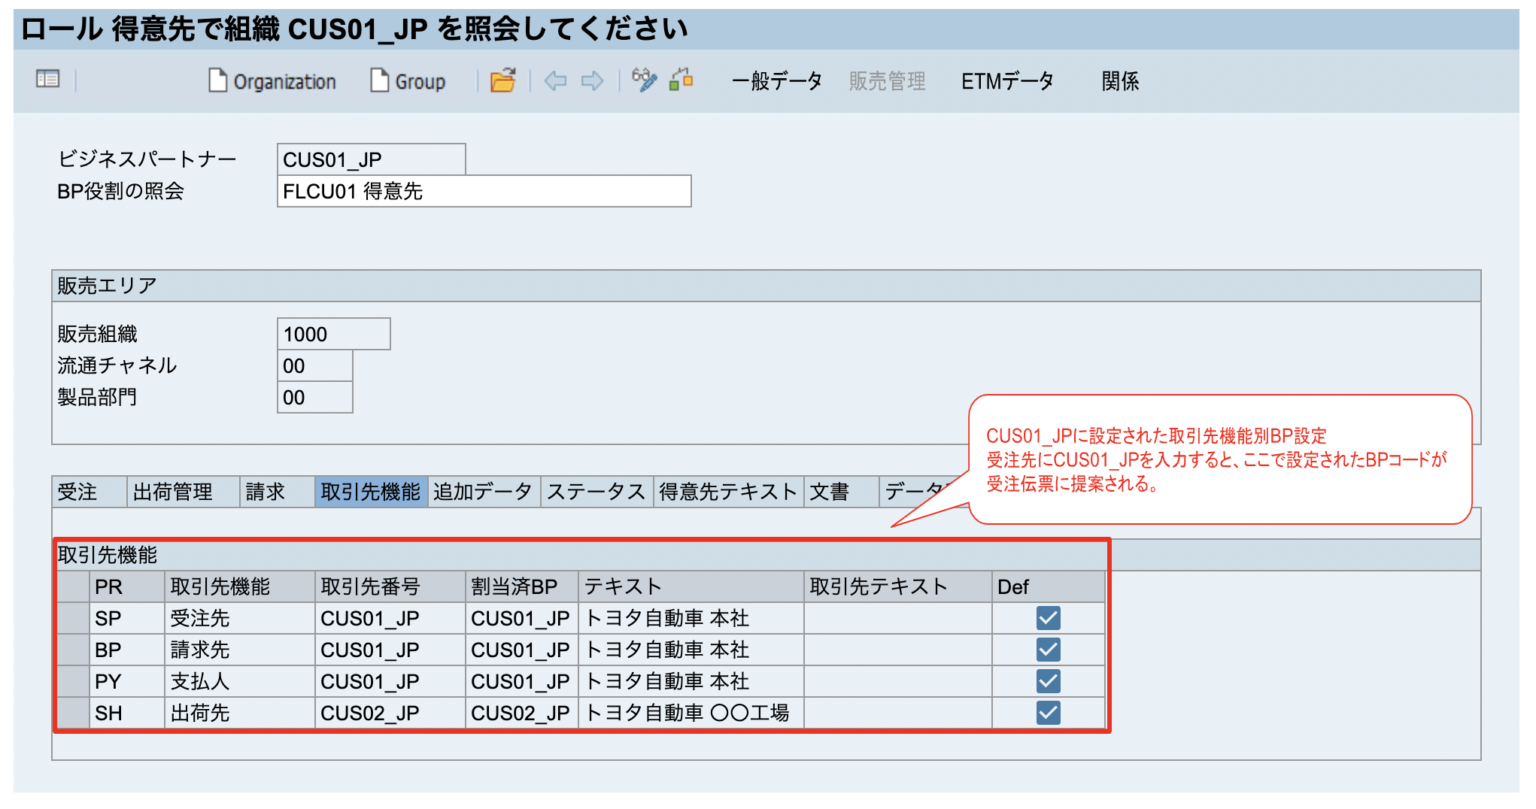Viewport: 1536px width, 809px height.
Task: Open another business partner with folder icon
Action: pos(503,81)
